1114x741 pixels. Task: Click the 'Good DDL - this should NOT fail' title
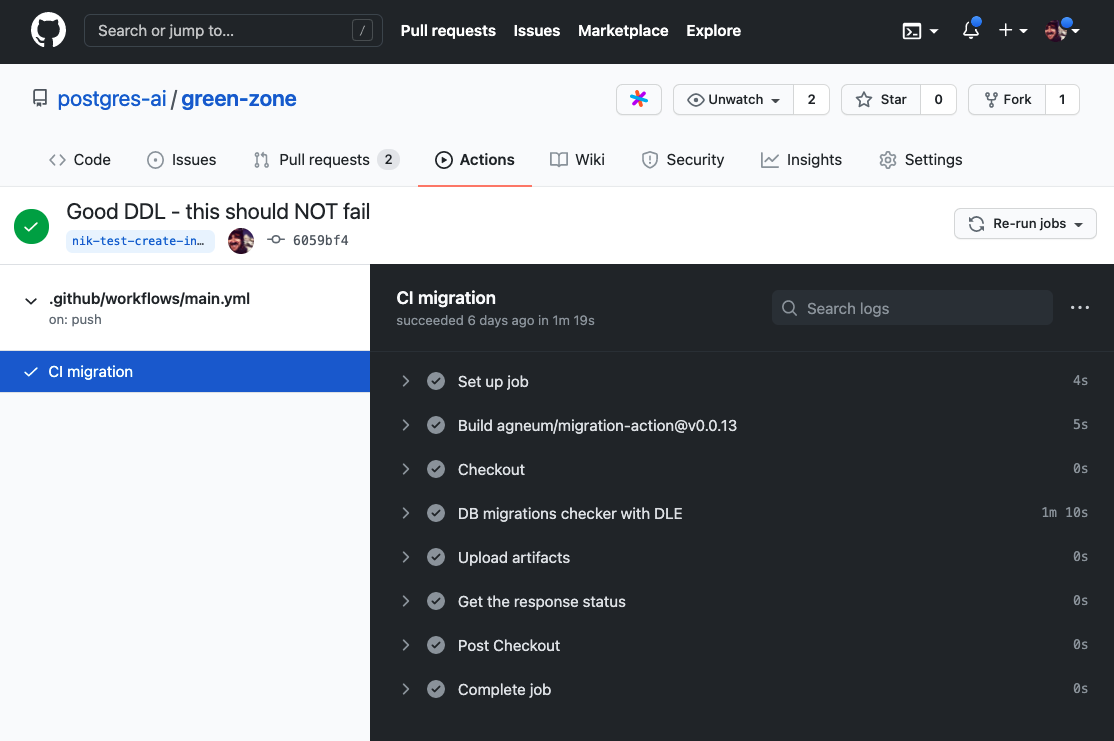(218, 212)
